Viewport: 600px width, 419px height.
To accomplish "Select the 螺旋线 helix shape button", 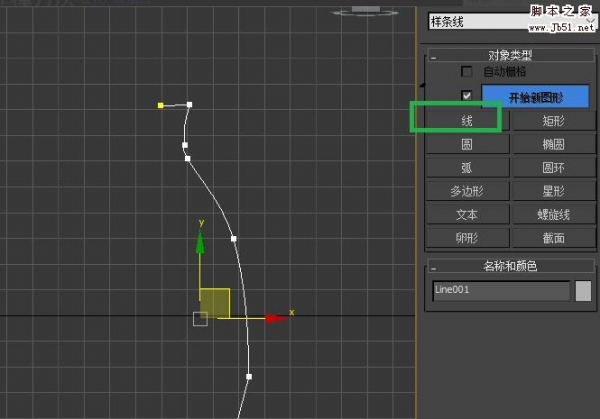I will tap(553, 214).
